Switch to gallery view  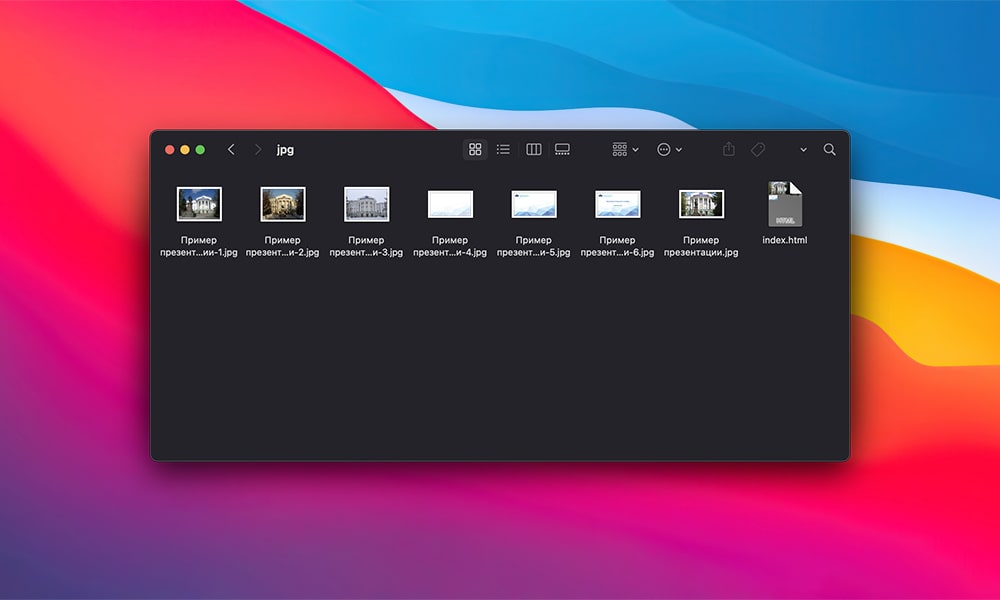click(562, 149)
